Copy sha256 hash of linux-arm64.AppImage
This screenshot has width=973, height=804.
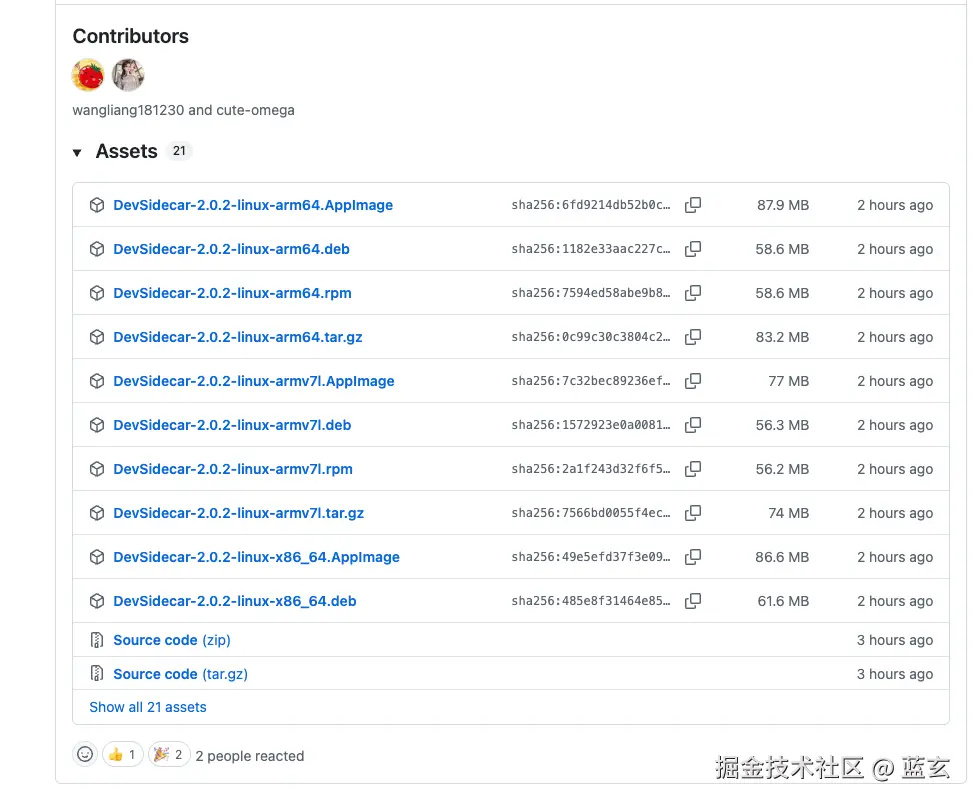point(693,205)
